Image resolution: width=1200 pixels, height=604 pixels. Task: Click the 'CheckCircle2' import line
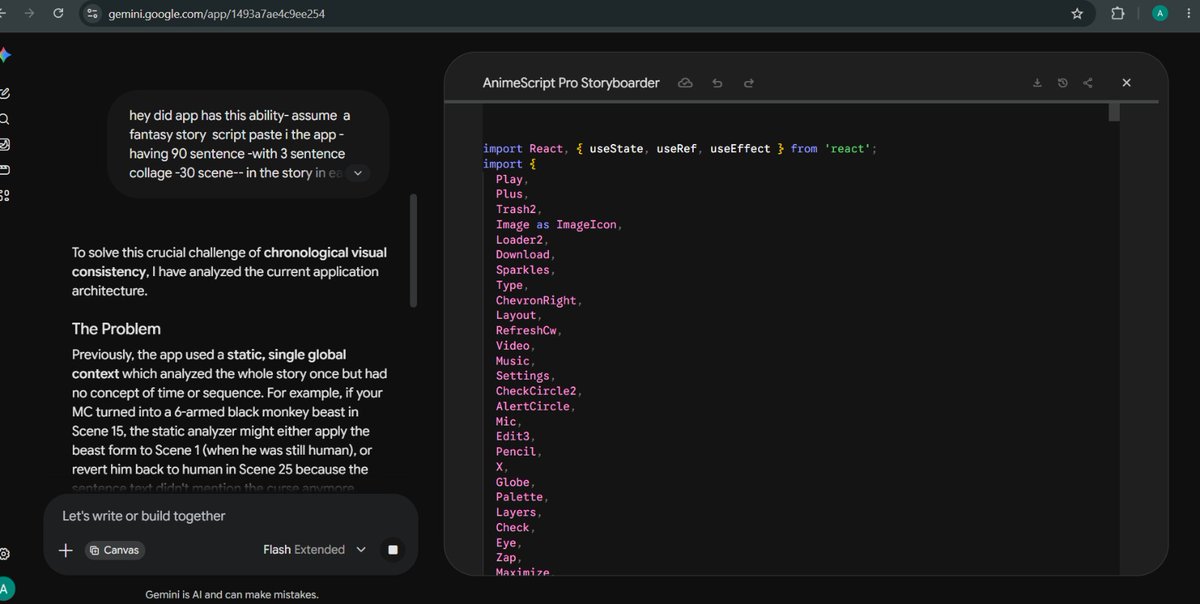click(x=536, y=391)
